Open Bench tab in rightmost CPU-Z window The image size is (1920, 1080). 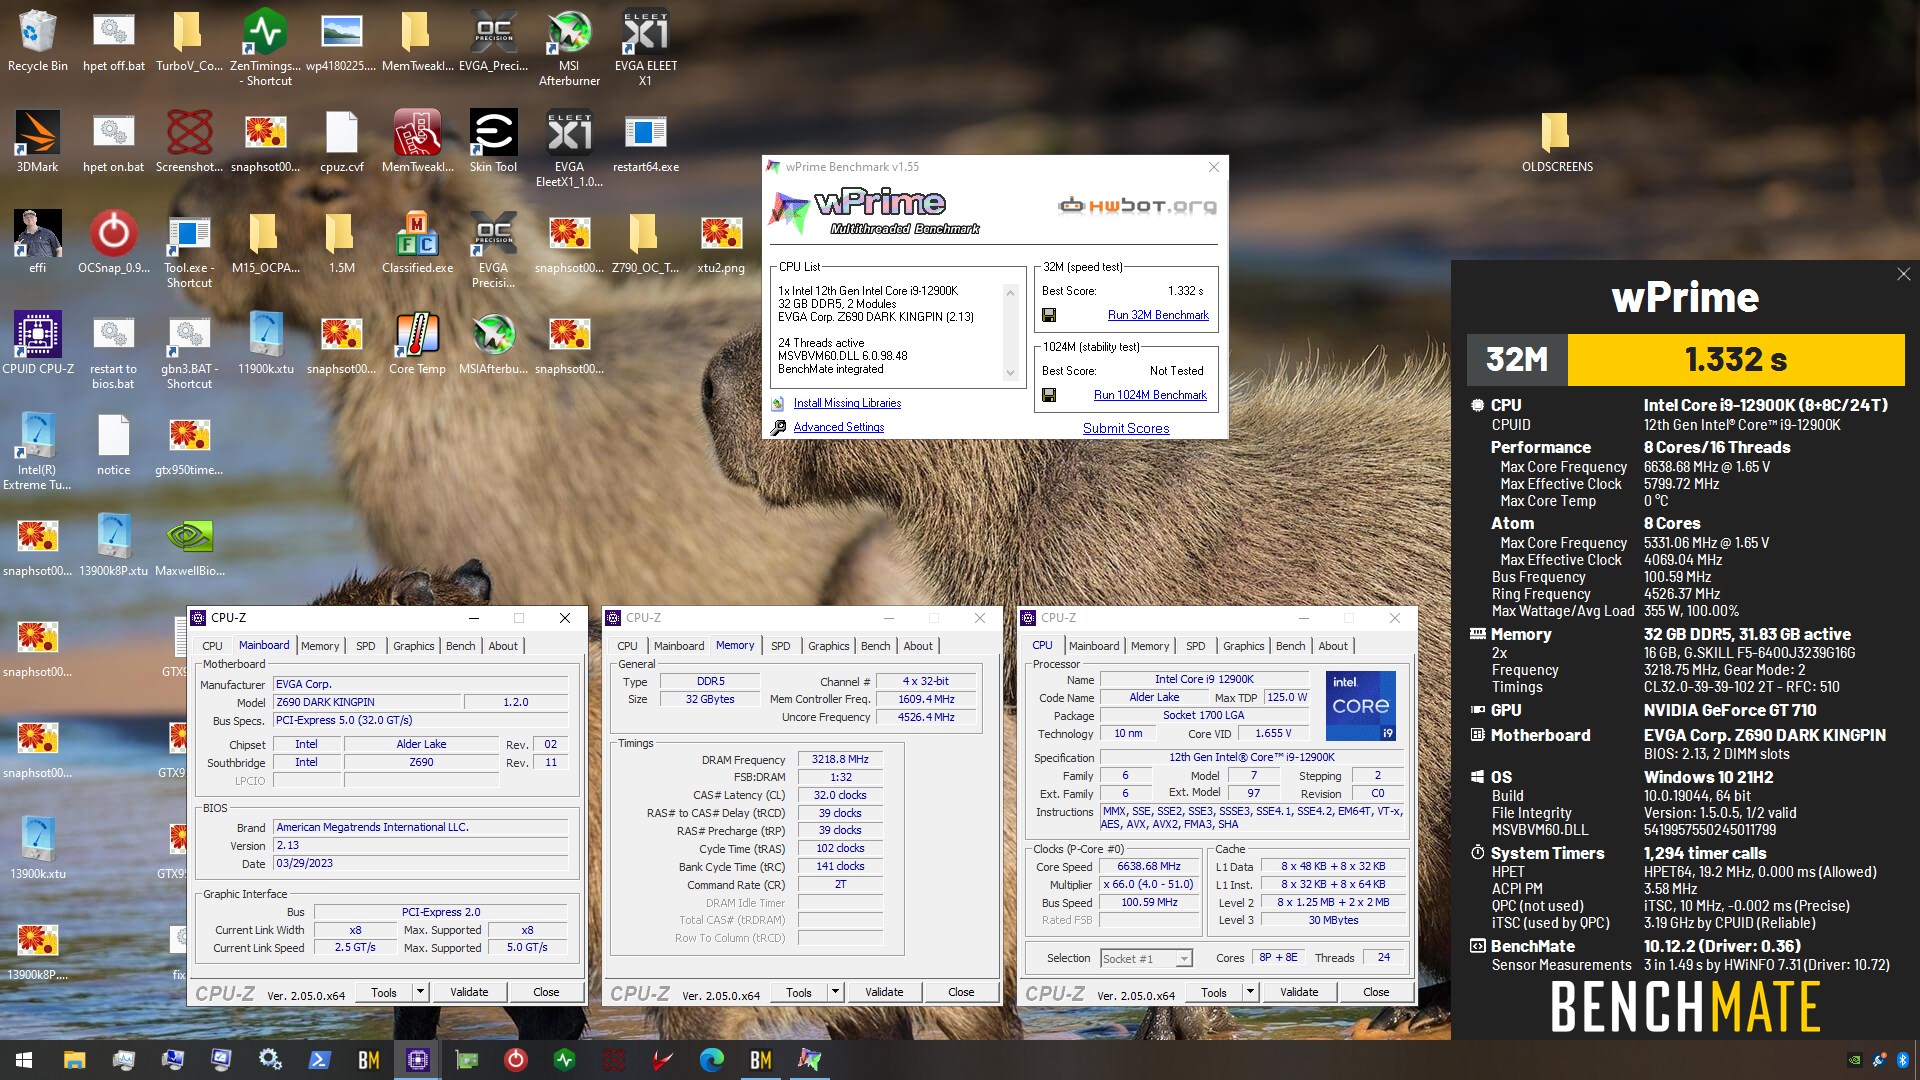[x=1291, y=646]
